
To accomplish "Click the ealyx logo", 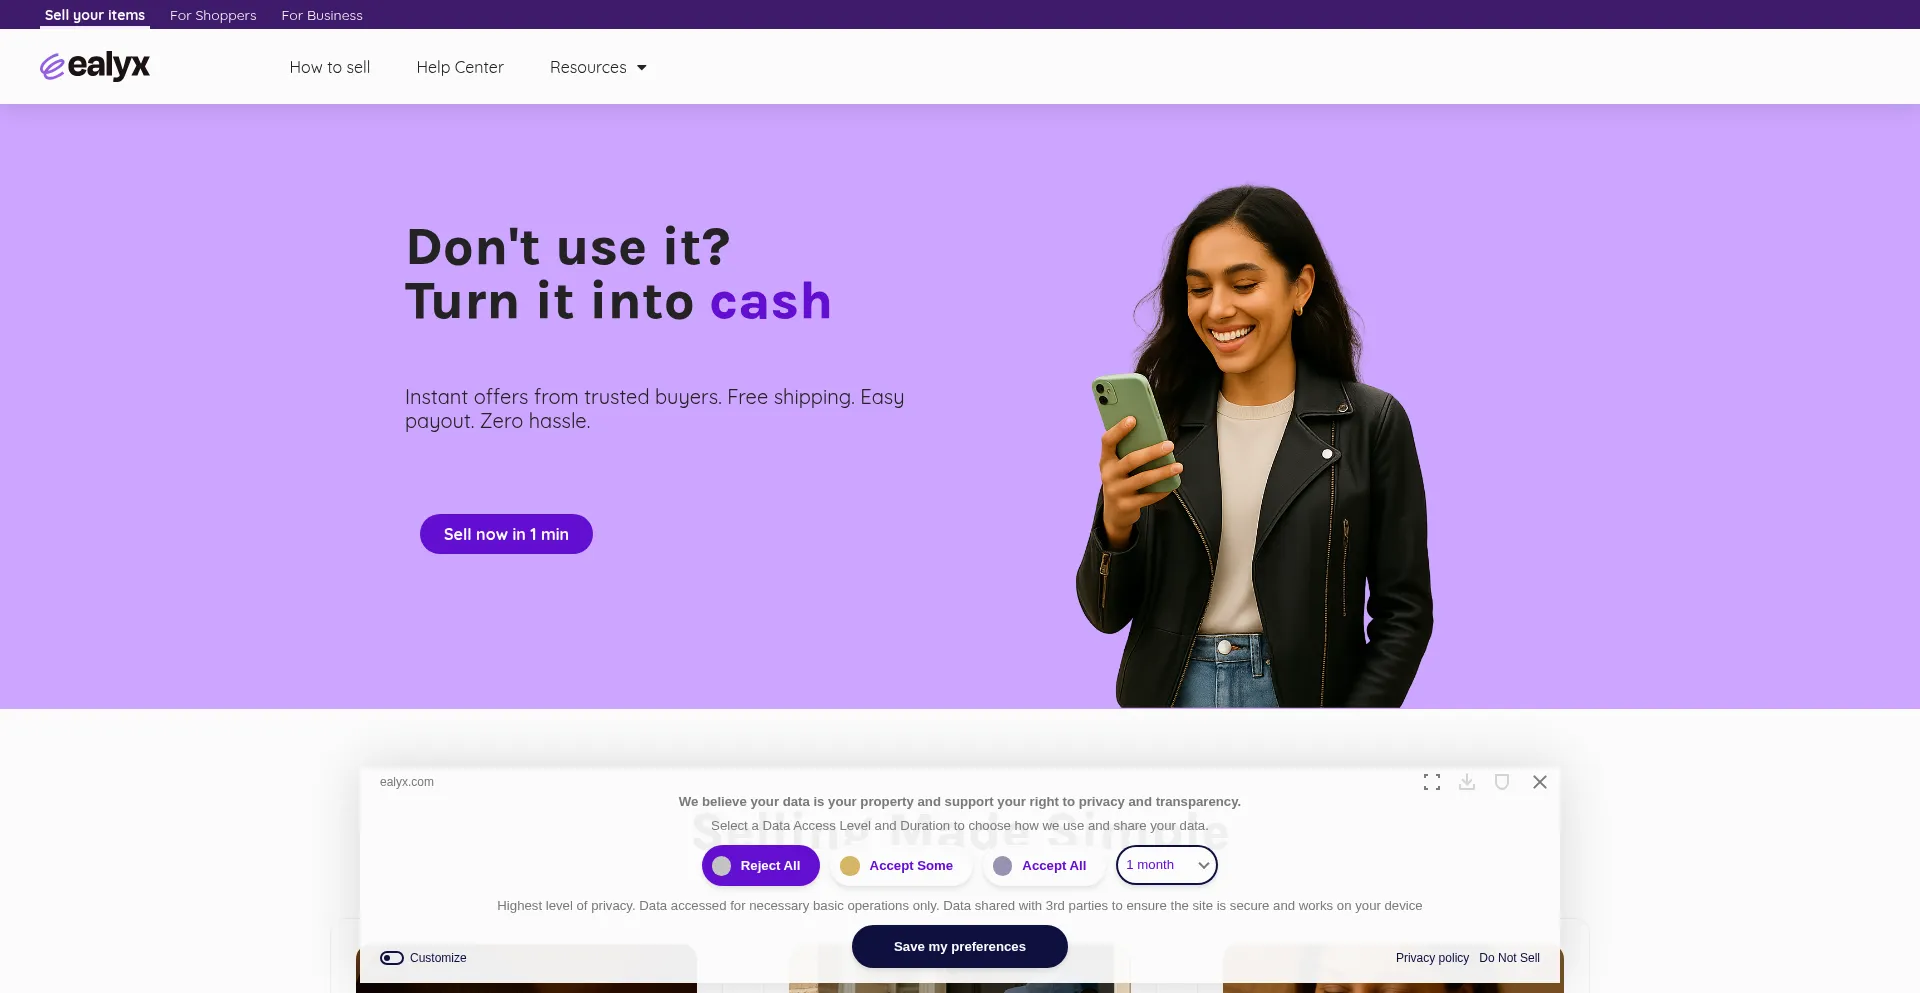I will click(95, 66).
